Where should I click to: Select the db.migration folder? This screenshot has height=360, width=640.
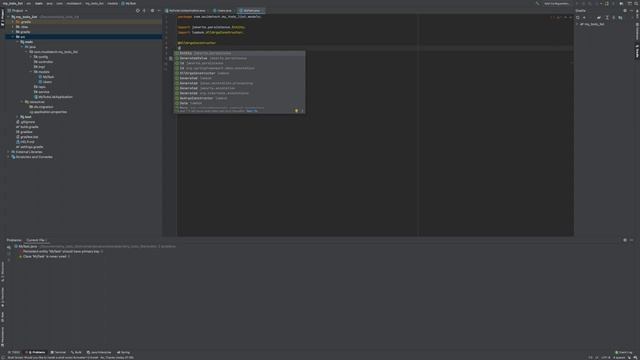pos(41,107)
